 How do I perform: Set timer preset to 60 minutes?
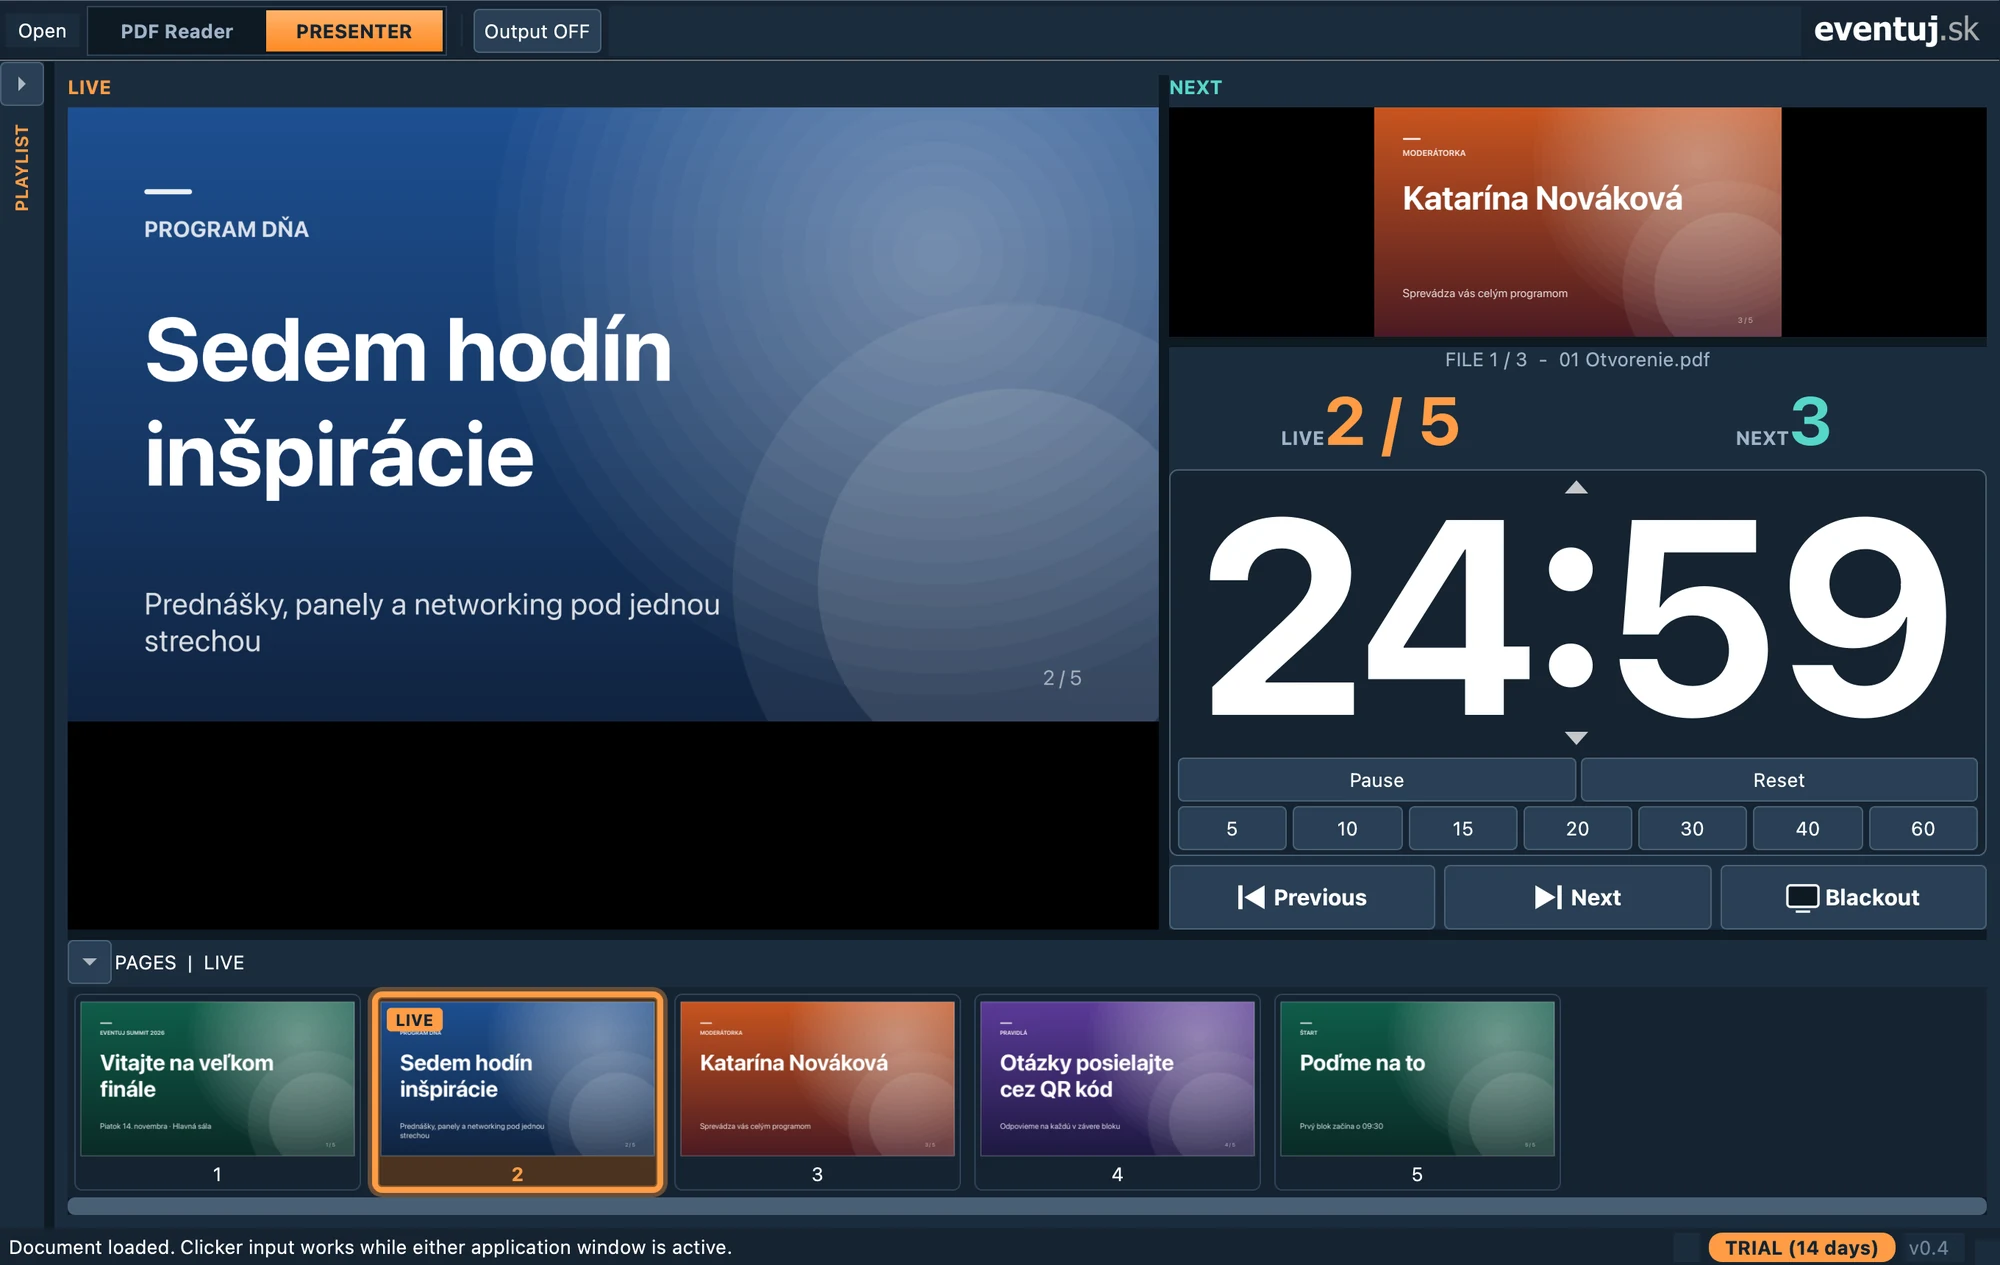(1923, 829)
